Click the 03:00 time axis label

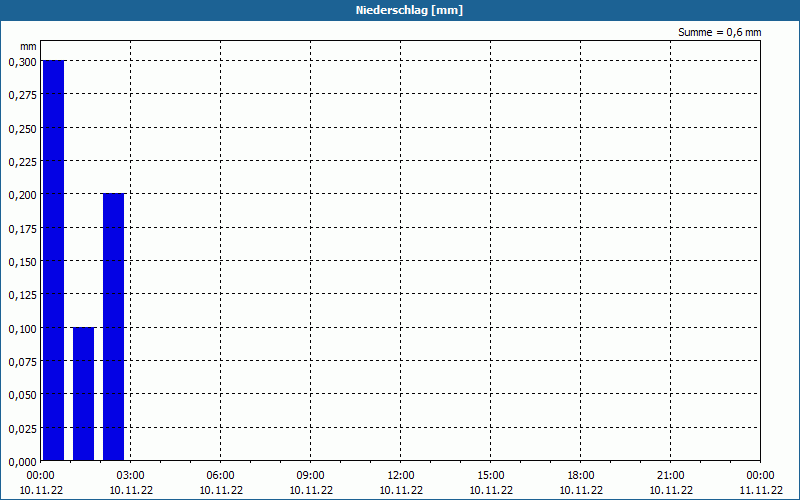(x=131, y=476)
